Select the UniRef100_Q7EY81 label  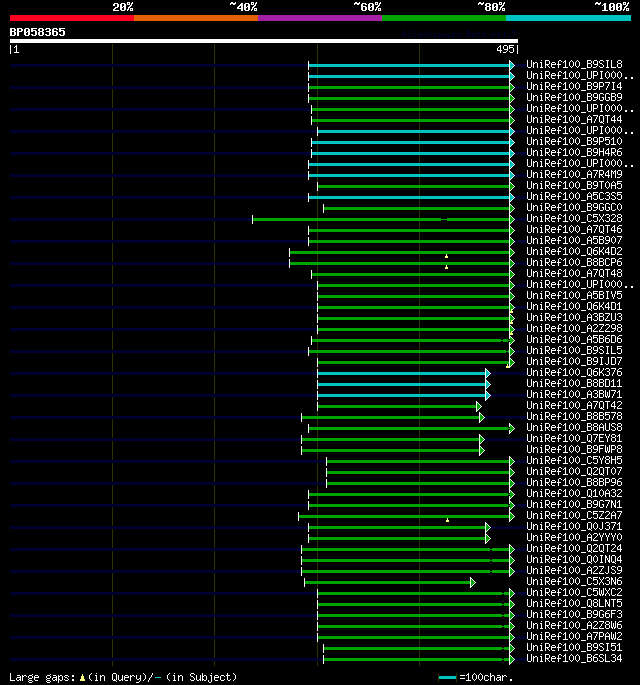coord(574,439)
